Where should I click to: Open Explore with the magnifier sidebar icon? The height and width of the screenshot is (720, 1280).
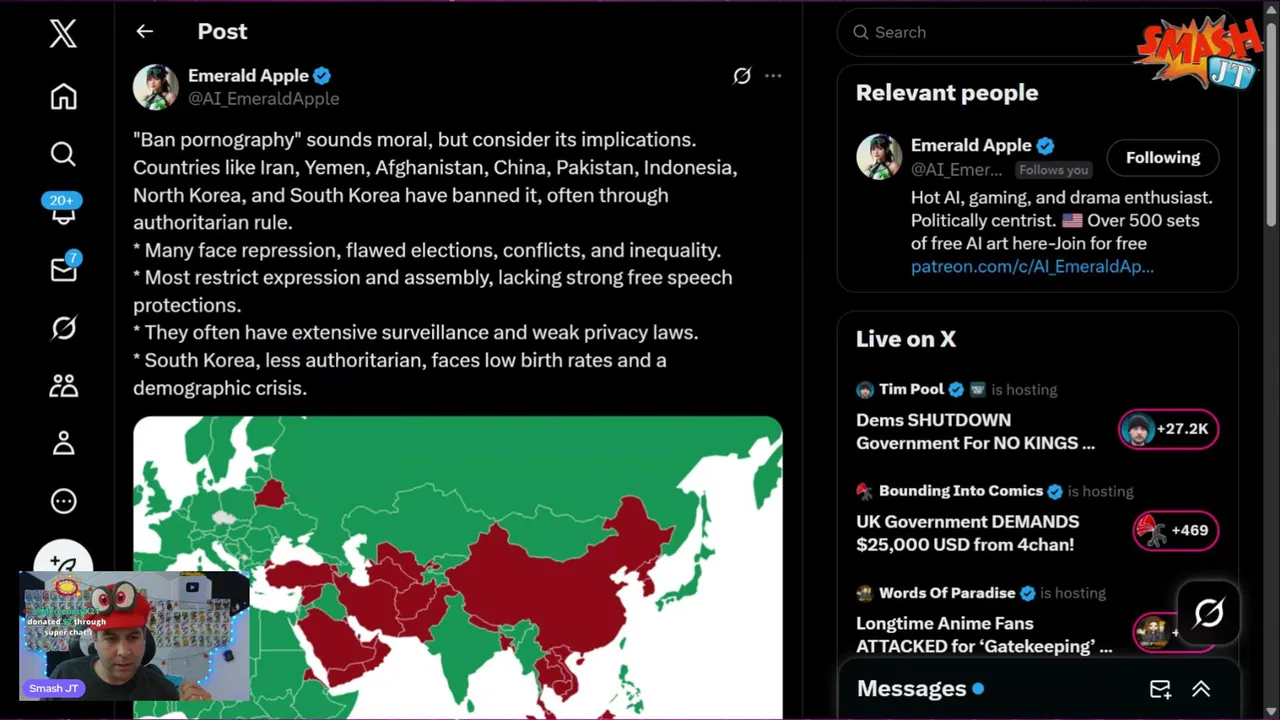(63, 154)
